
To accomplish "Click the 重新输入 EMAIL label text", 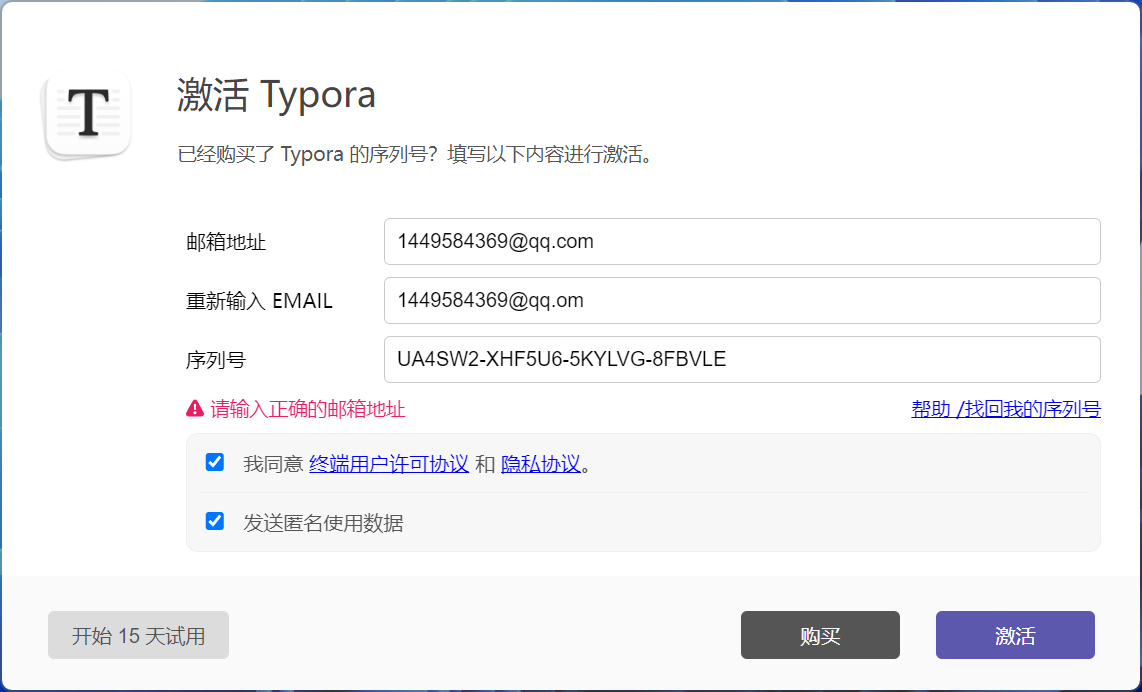I will click(x=259, y=301).
